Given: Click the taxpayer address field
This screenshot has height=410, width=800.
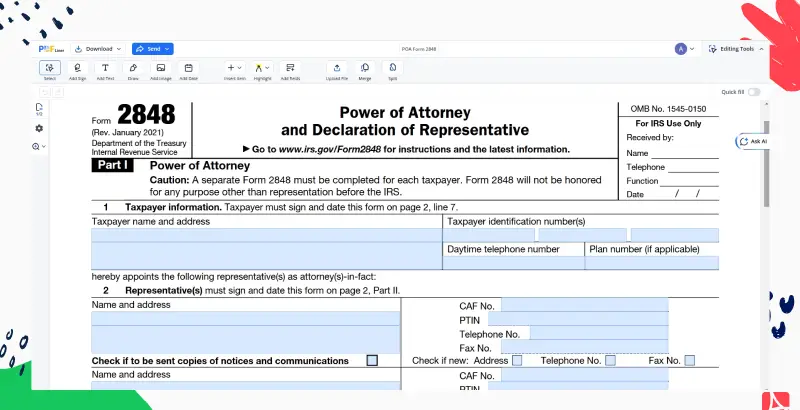Looking at the screenshot, I should pyautogui.click(x=266, y=256).
